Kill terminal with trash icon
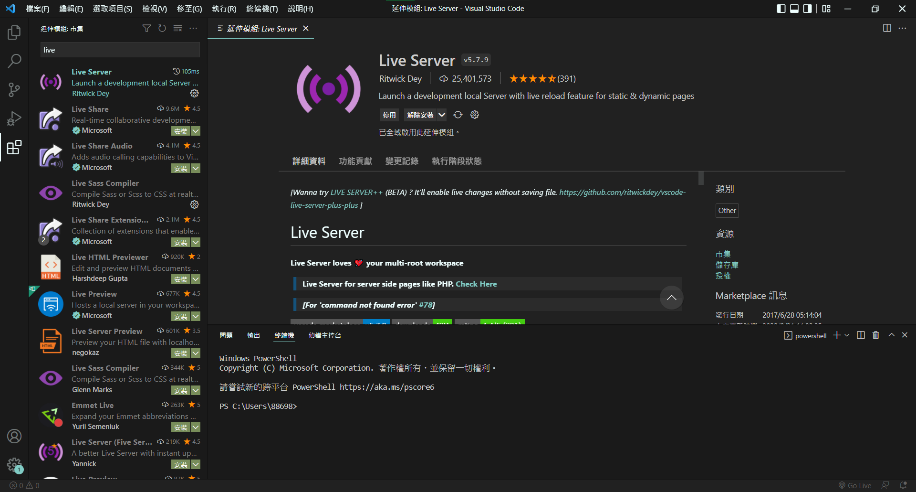The height and width of the screenshot is (492, 916). point(876,335)
